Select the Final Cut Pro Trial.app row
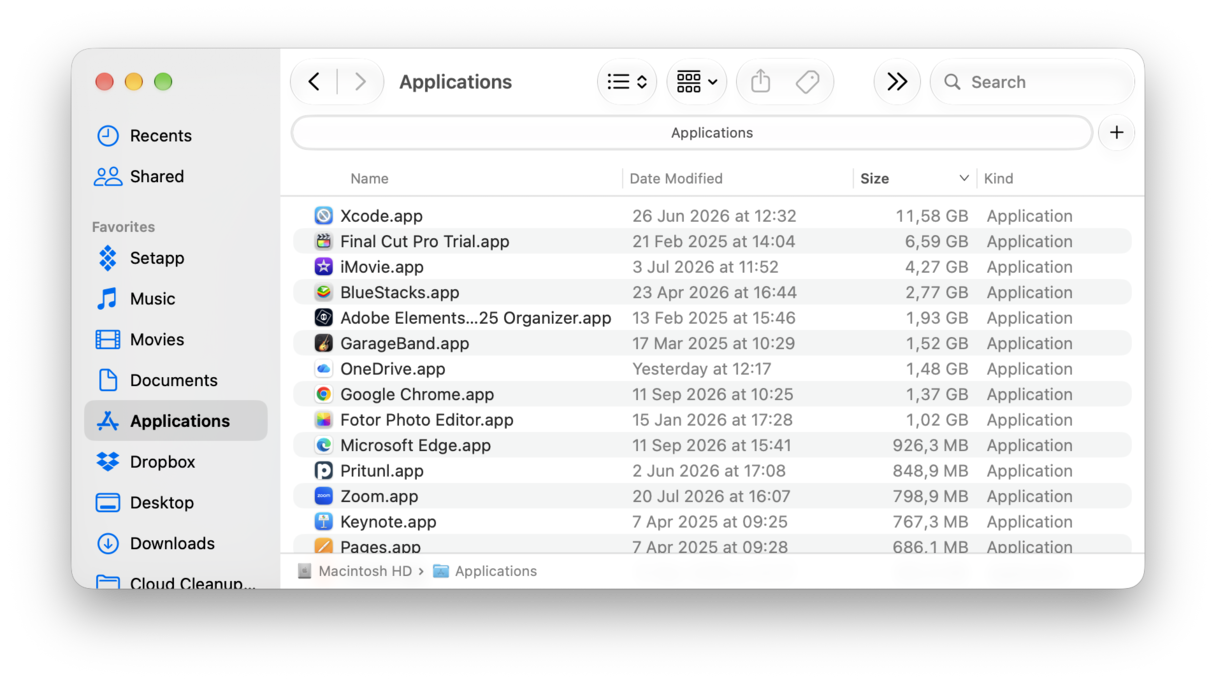1216x683 pixels. click(x=712, y=241)
